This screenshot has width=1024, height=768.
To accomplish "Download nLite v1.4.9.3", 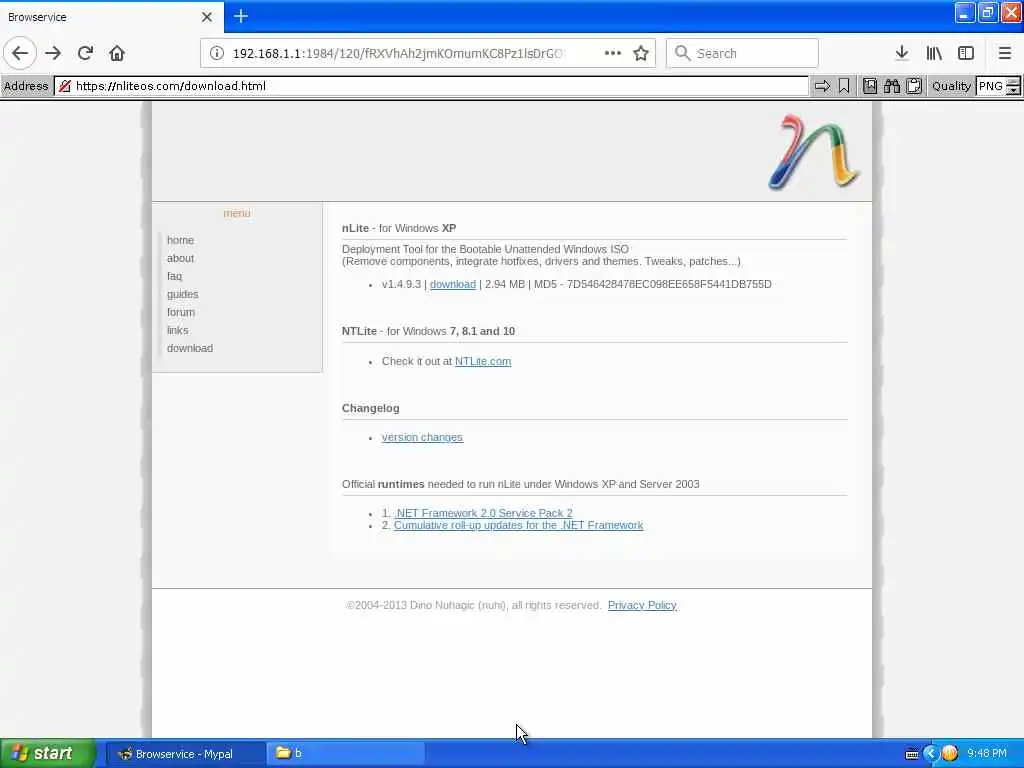I will coord(453,284).
